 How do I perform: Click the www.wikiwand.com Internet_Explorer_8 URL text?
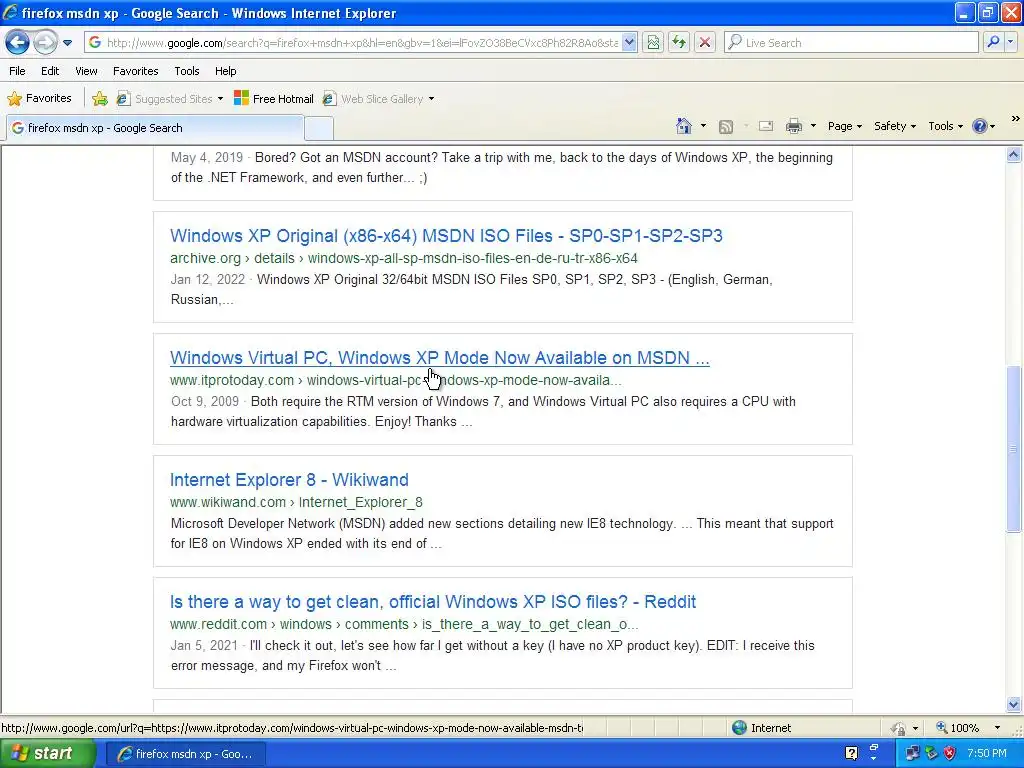(x=296, y=502)
